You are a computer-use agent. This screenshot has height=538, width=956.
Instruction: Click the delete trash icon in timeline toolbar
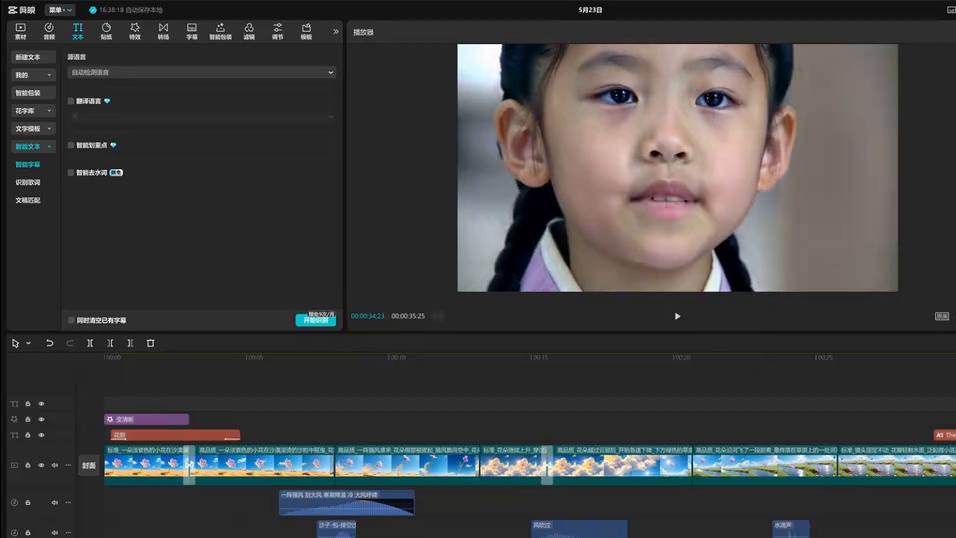(151, 343)
